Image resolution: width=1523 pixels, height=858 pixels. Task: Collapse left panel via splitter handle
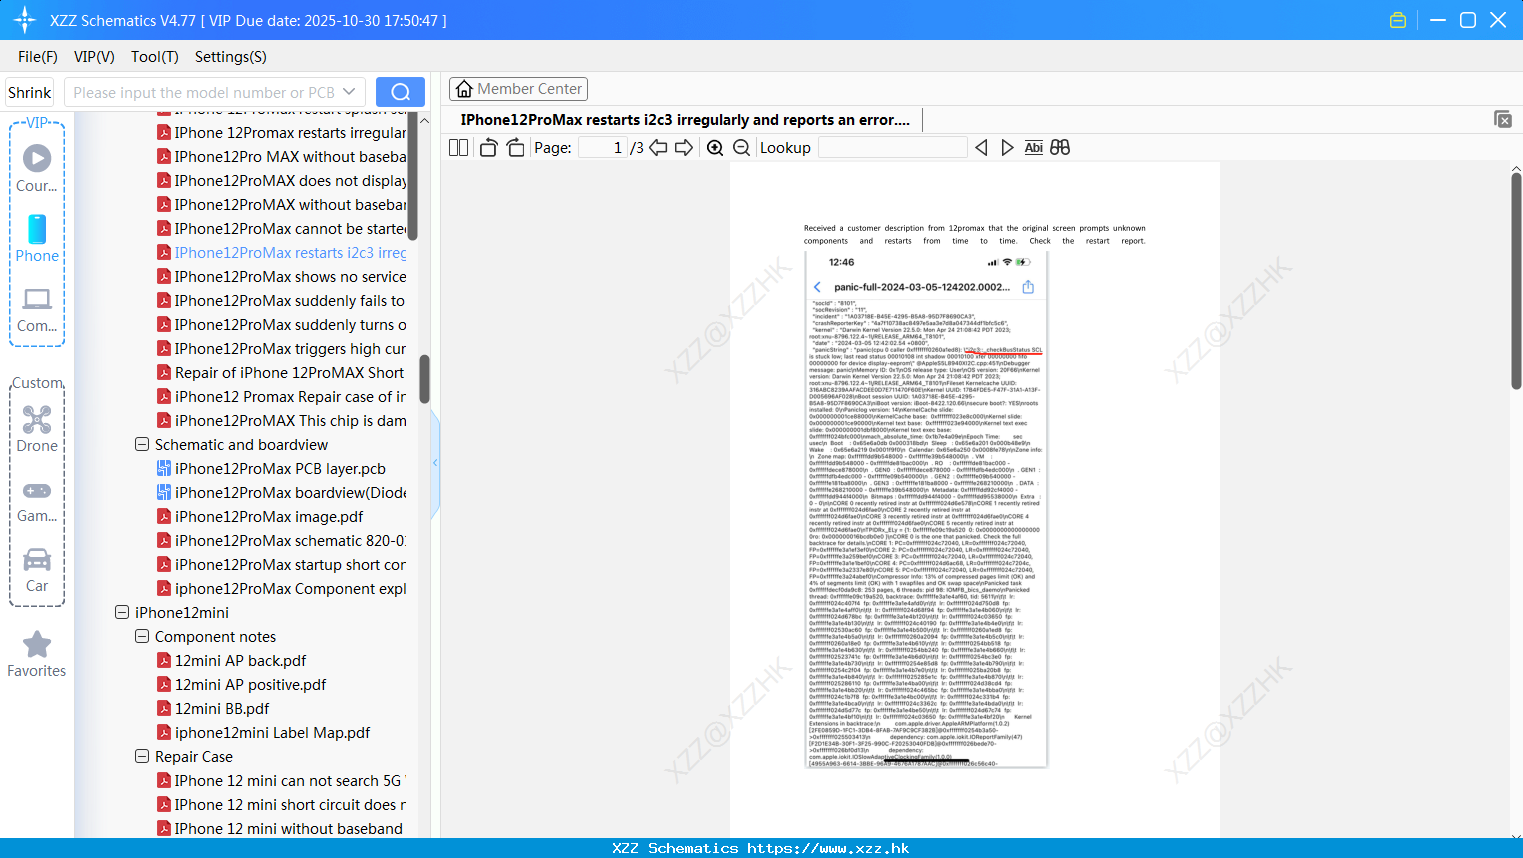pyautogui.click(x=435, y=463)
